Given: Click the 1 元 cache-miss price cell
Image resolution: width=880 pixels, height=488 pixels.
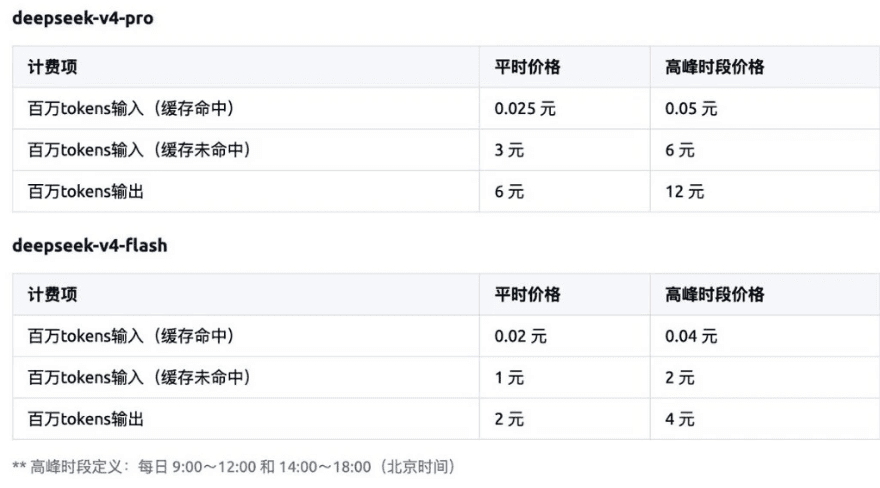Looking at the screenshot, I should tap(509, 377).
